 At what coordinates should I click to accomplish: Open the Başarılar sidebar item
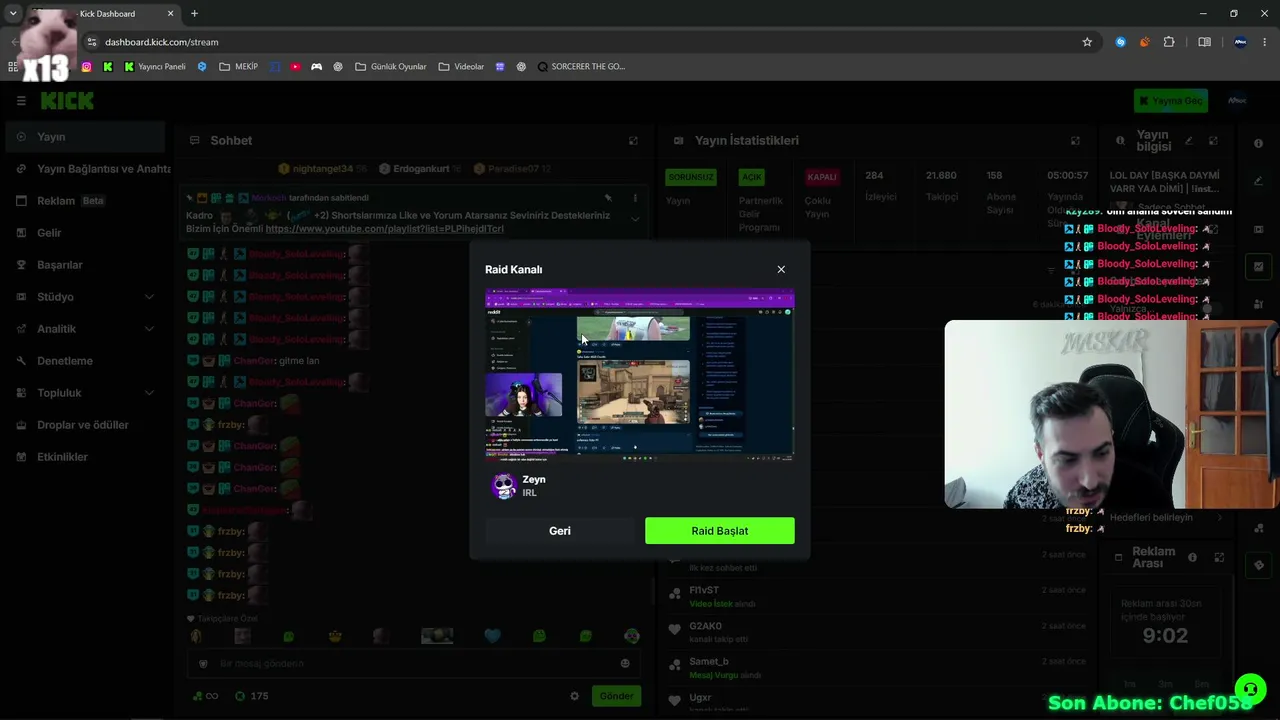[x=84, y=265]
